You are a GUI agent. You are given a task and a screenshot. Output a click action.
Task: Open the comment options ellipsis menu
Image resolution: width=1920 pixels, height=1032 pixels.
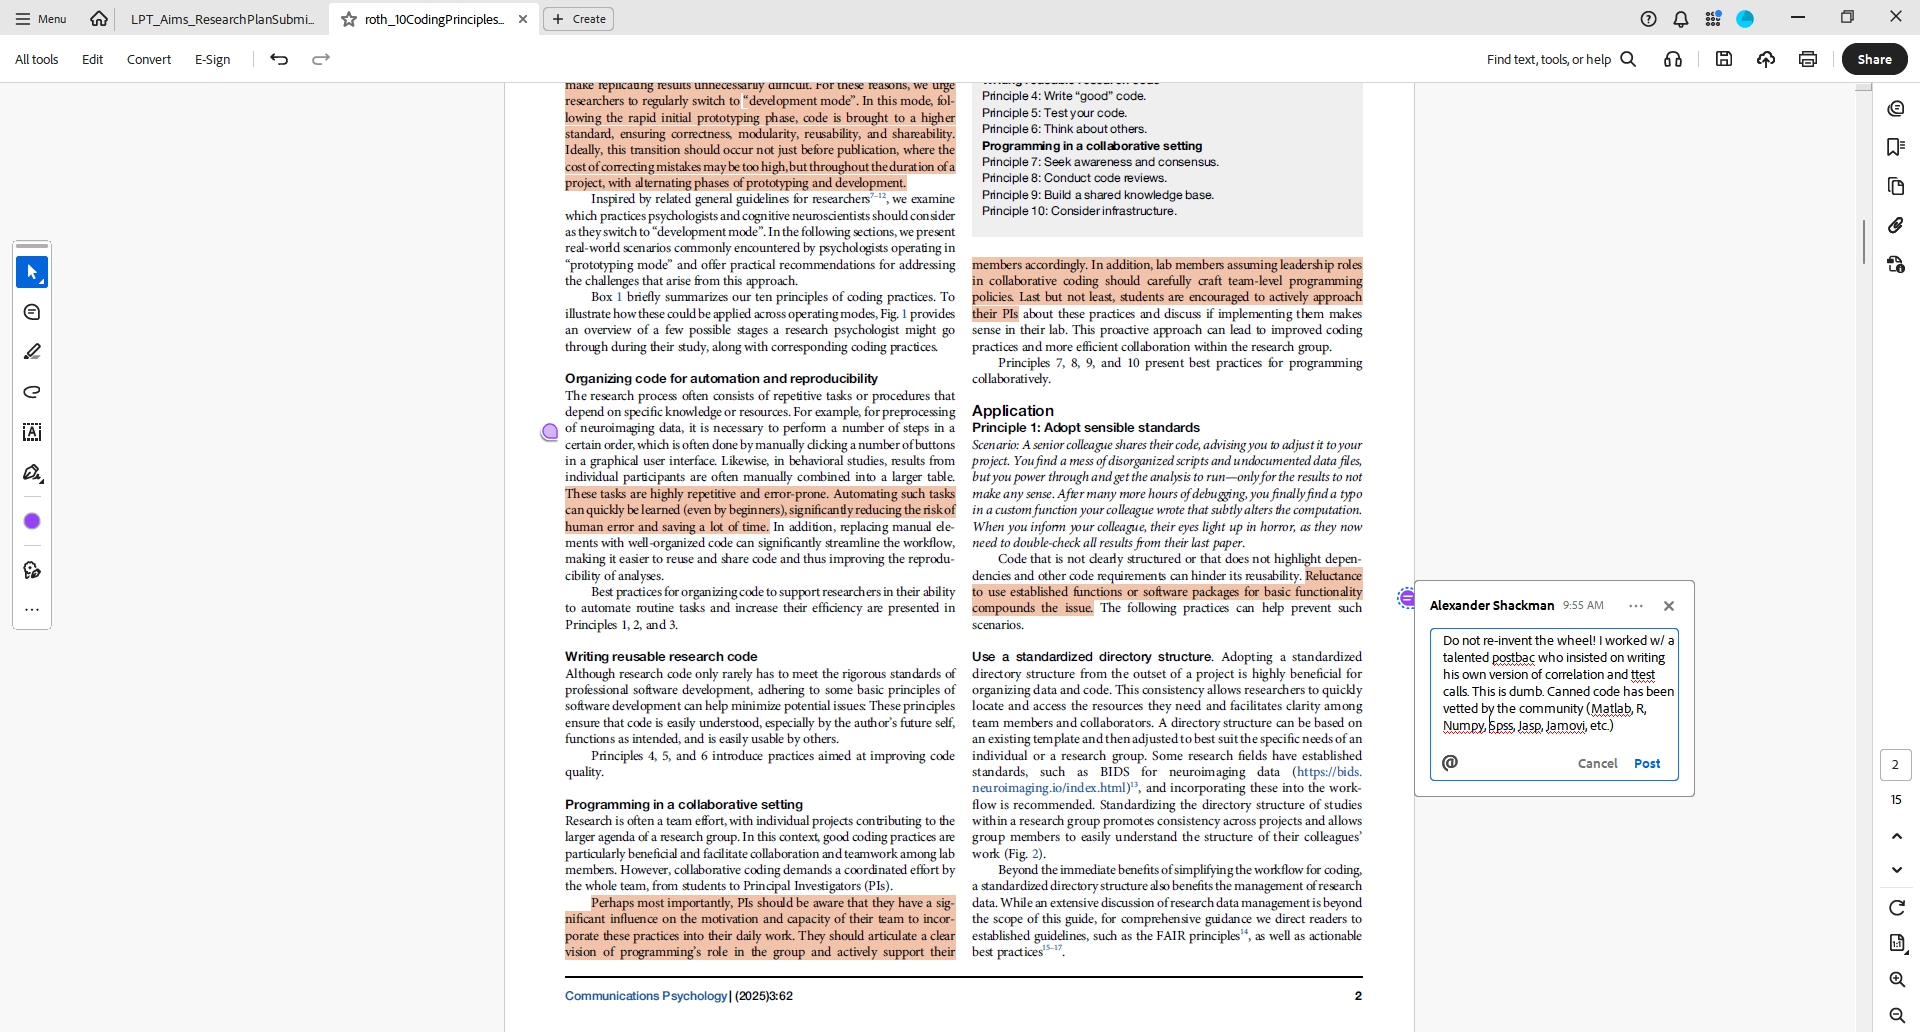(x=1636, y=606)
